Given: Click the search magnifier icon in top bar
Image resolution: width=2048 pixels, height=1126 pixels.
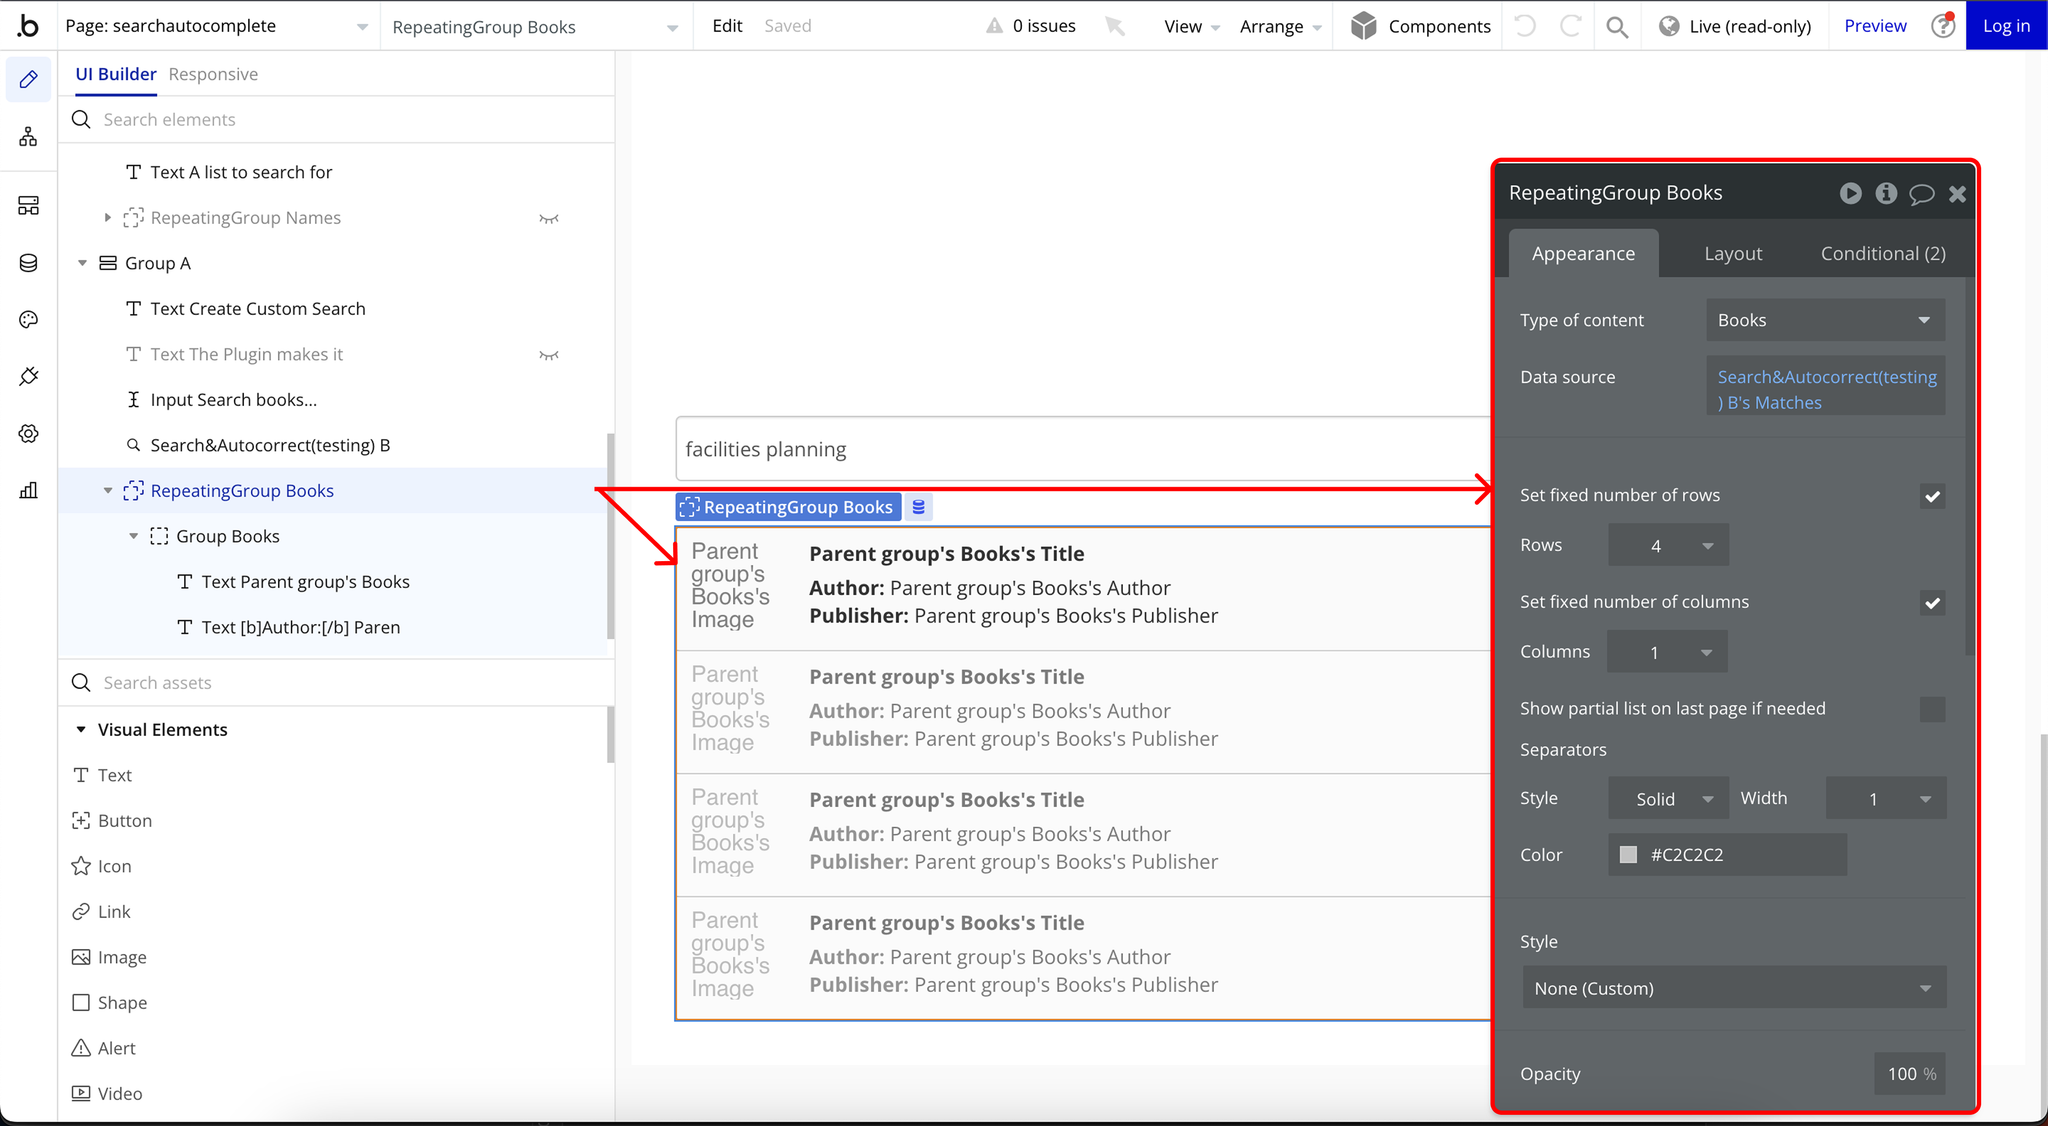Looking at the screenshot, I should 1617,27.
